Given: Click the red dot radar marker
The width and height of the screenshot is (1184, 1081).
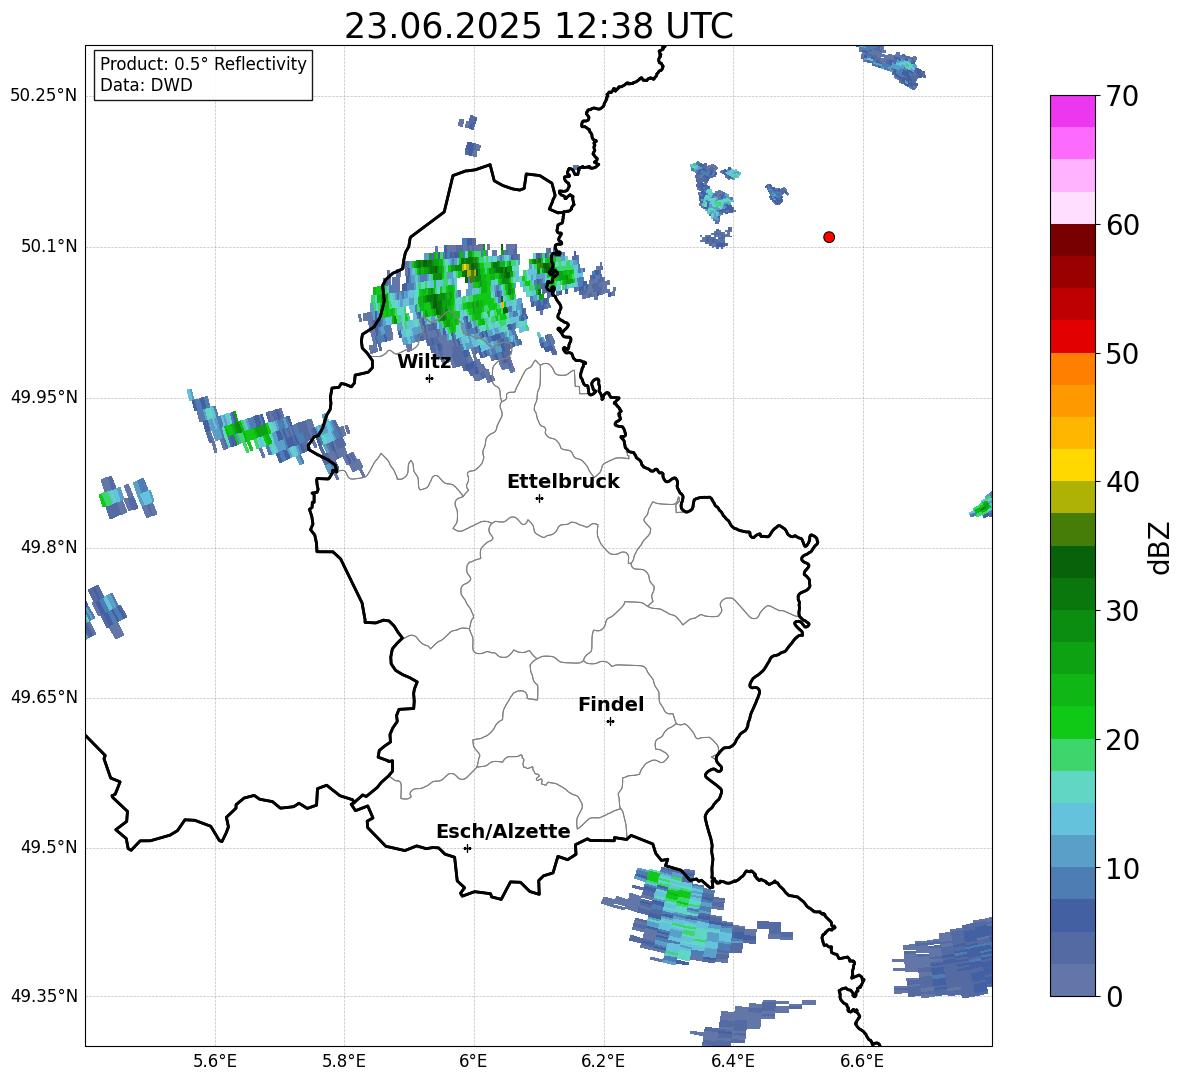Looking at the screenshot, I should point(828,237).
